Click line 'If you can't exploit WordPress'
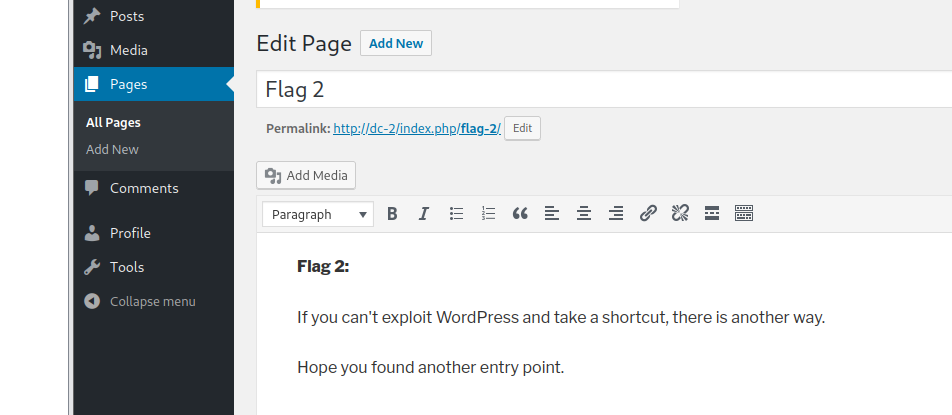Image resolution: width=952 pixels, height=415 pixels. [x=561, y=317]
